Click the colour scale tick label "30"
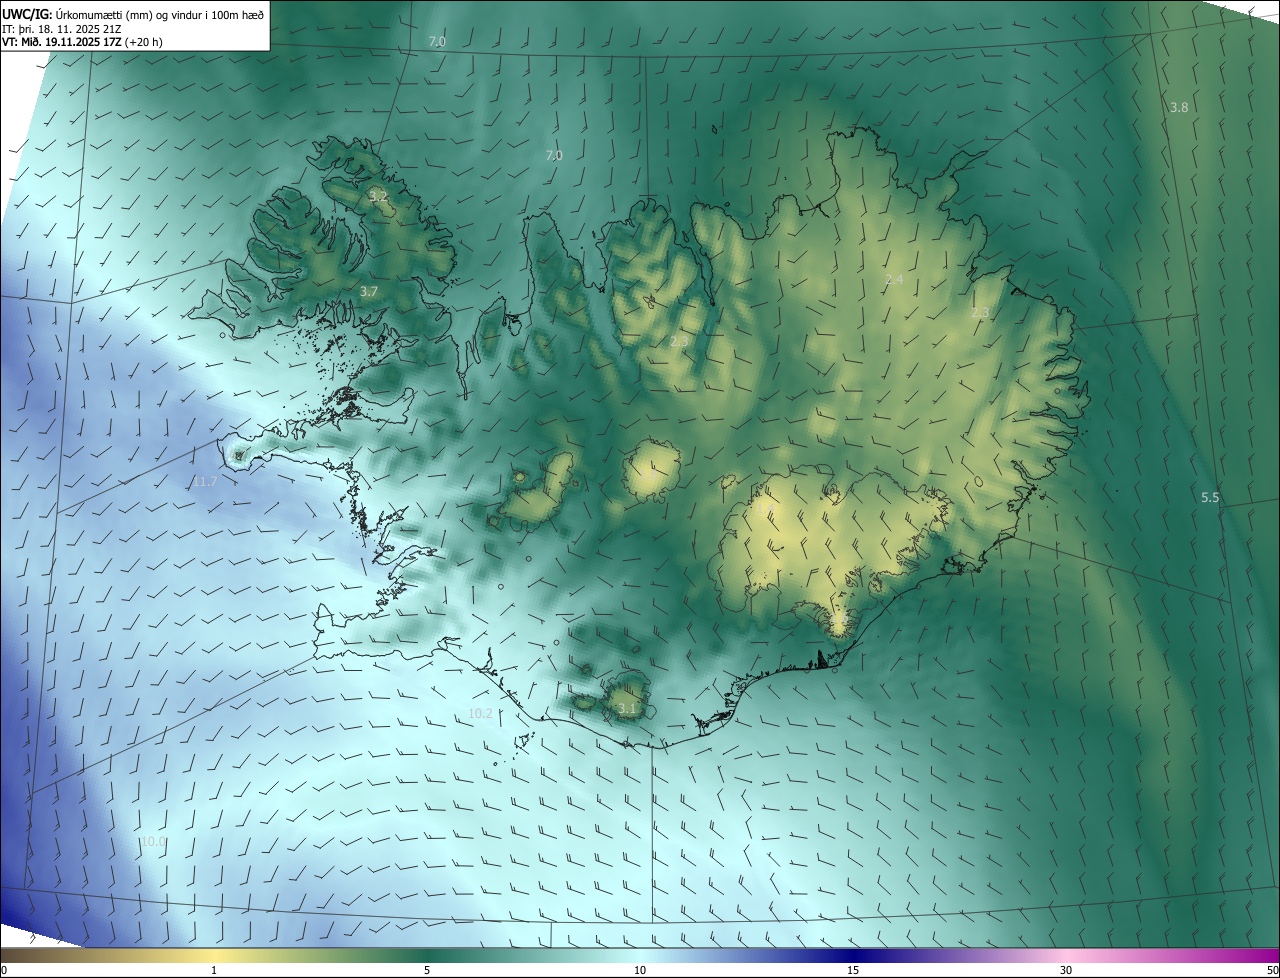 point(1066,970)
